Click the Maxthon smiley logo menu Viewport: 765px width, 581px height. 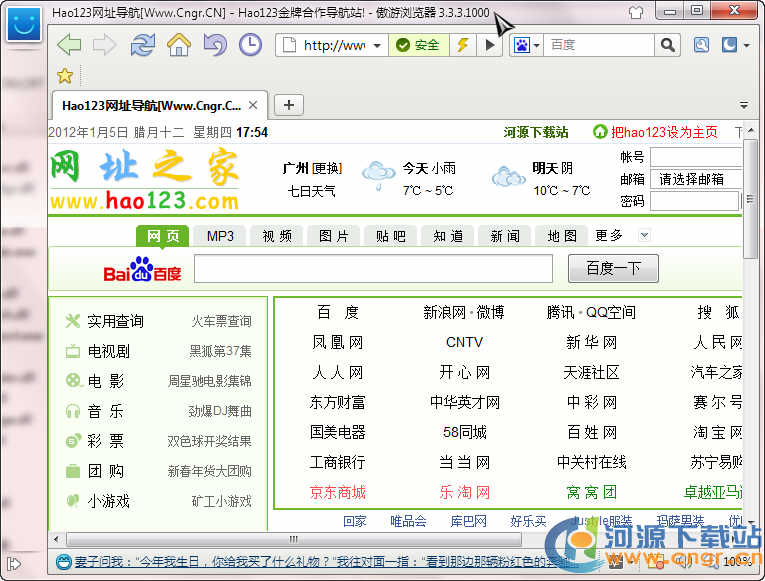(x=23, y=24)
